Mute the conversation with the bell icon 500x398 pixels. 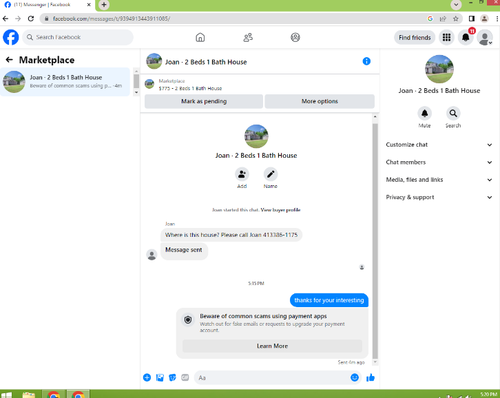[x=424, y=113]
